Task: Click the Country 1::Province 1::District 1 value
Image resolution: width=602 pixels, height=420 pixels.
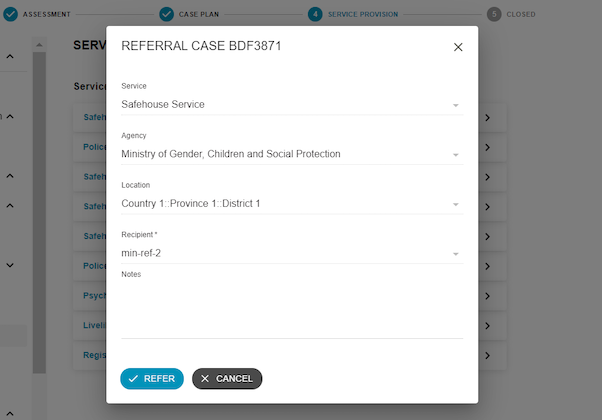Action: pyautogui.click(x=191, y=203)
